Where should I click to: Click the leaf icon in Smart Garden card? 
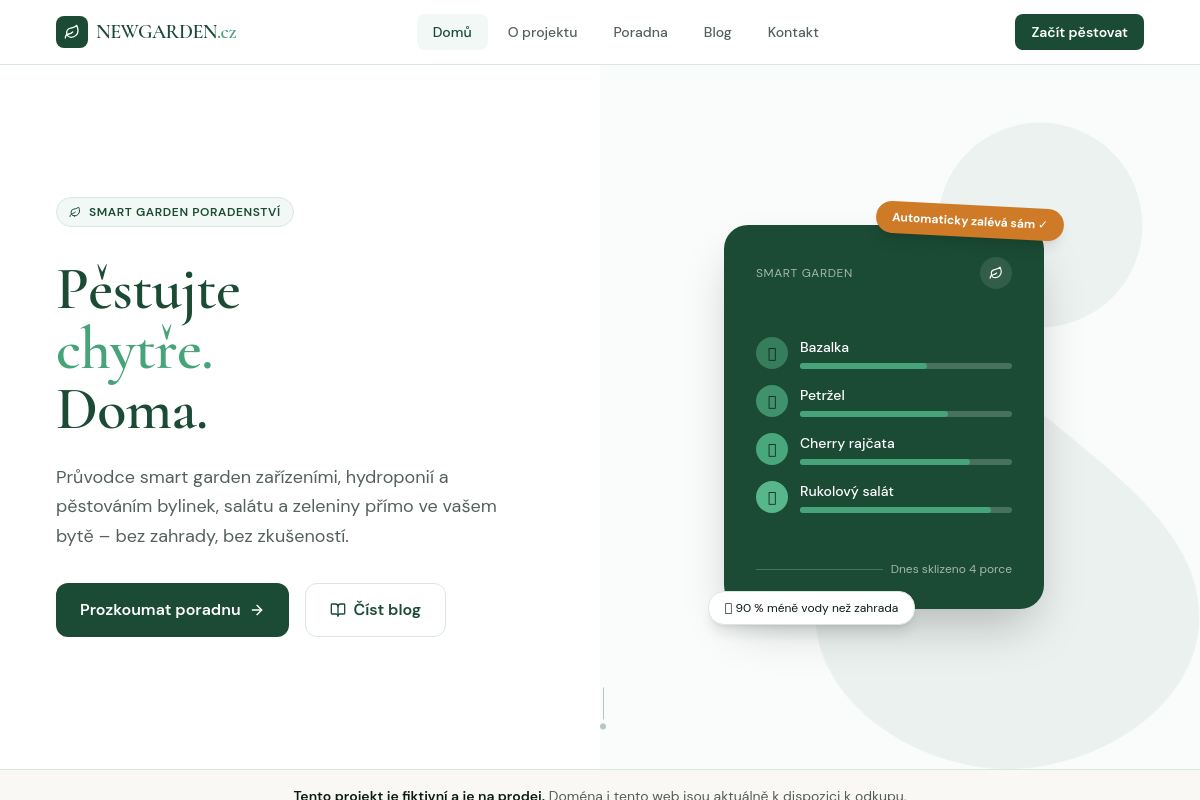[995, 273]
